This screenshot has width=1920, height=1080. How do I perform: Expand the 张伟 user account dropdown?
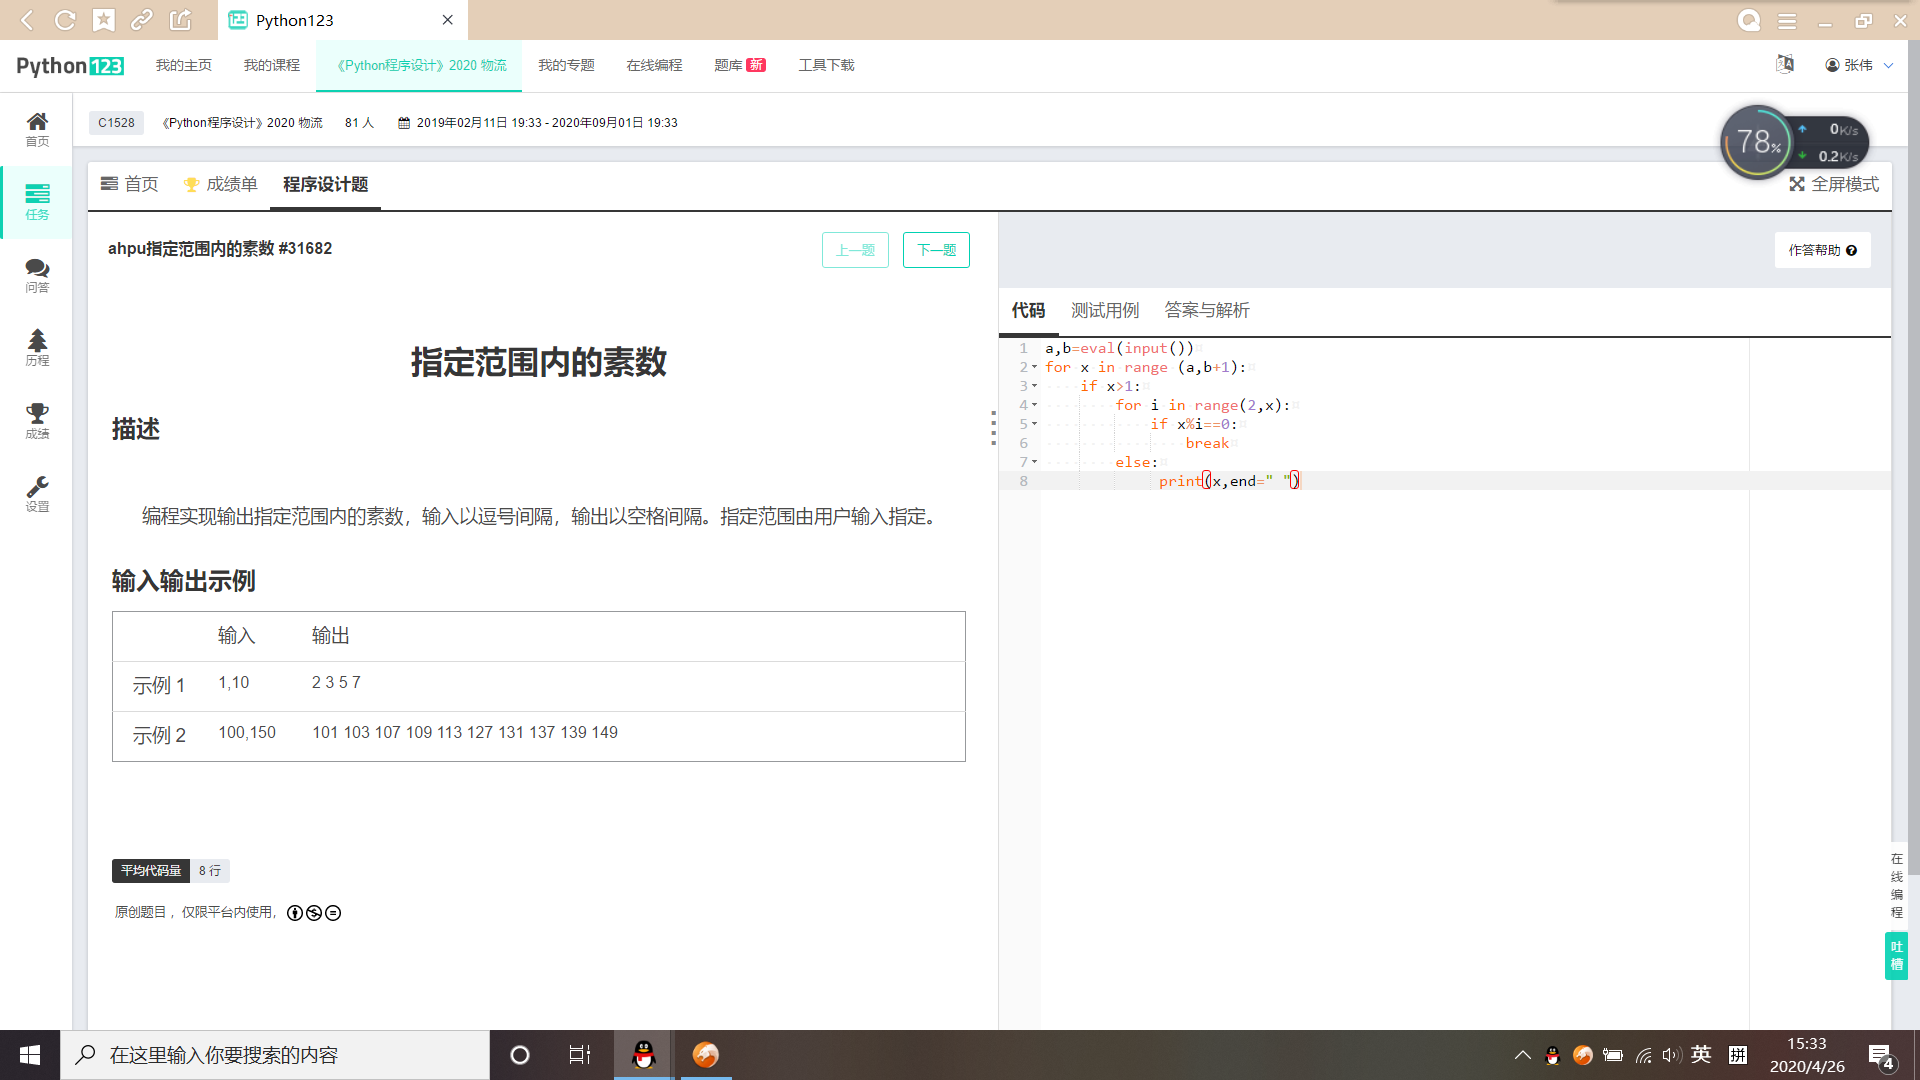tap(1859, 65)
